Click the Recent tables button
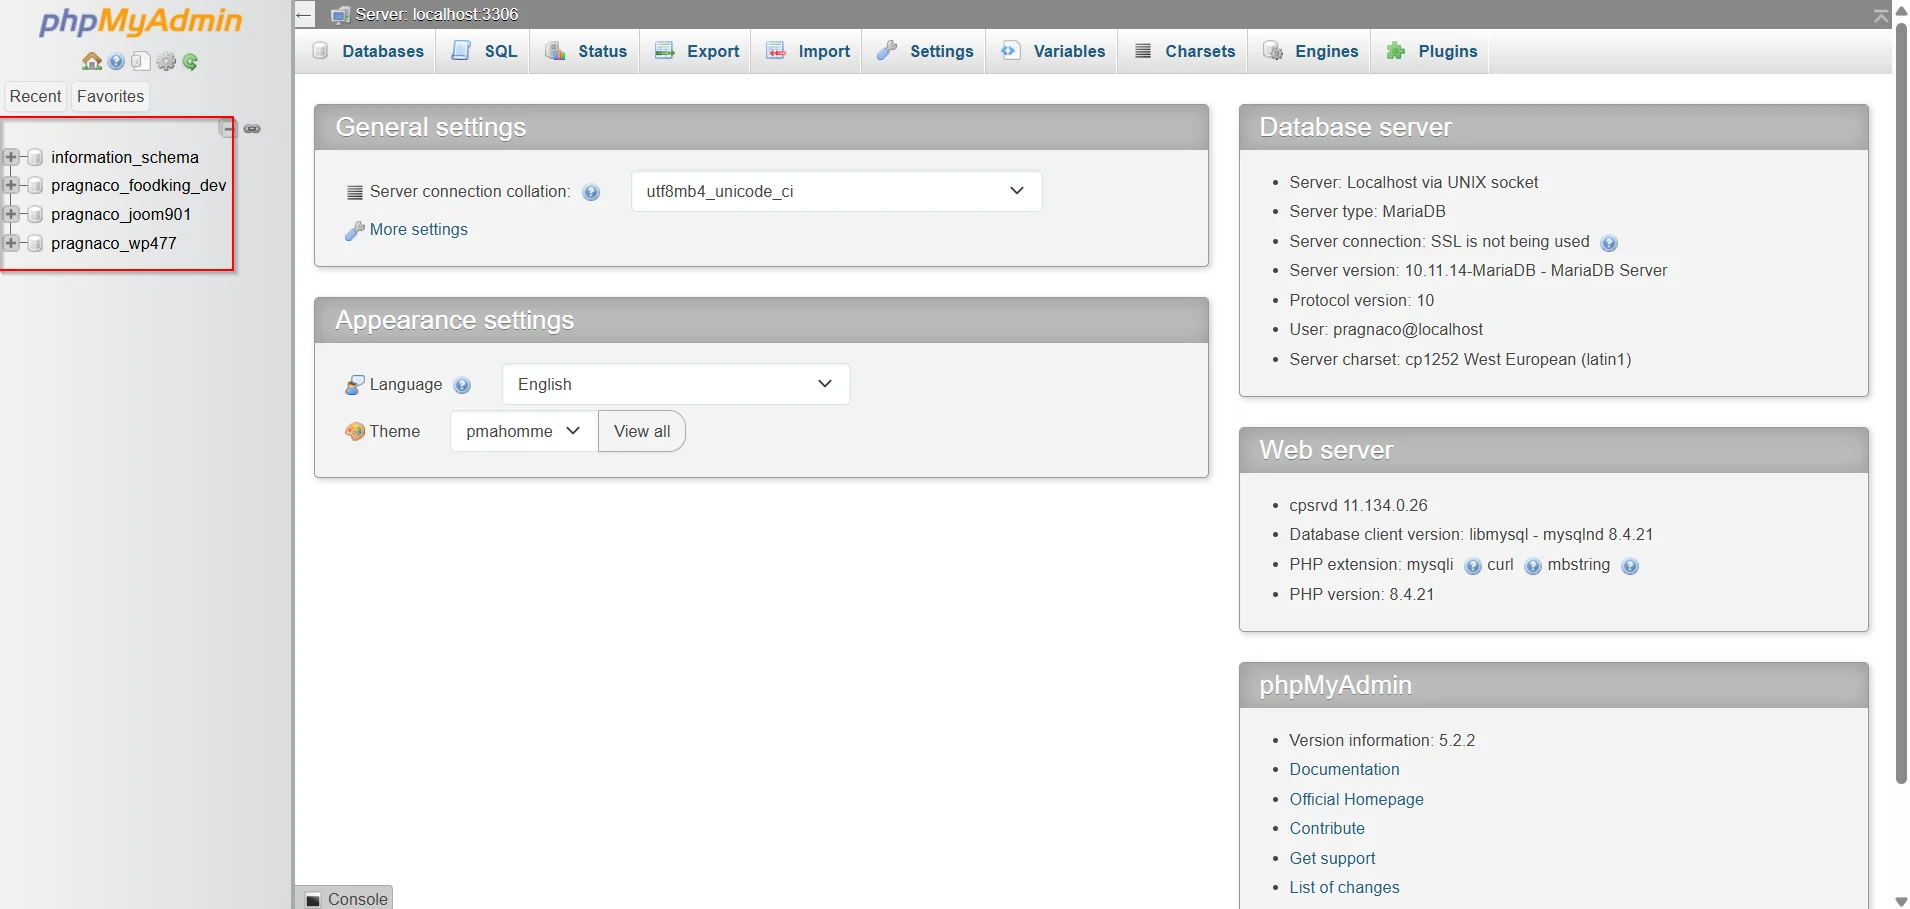Screen dimensions: 1910x909 (x=35, y=97)
